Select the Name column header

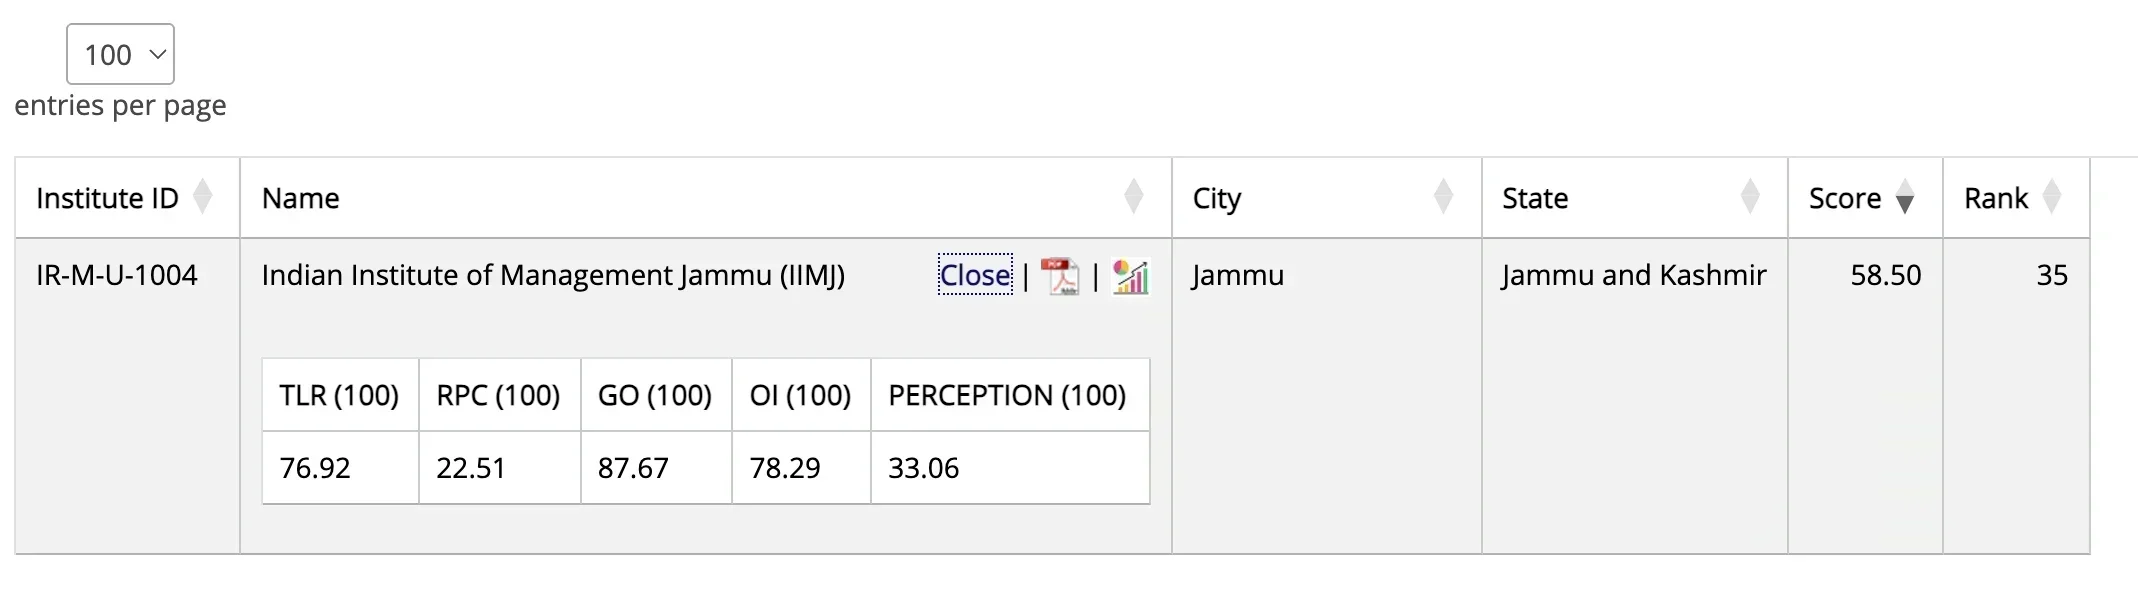301,198
